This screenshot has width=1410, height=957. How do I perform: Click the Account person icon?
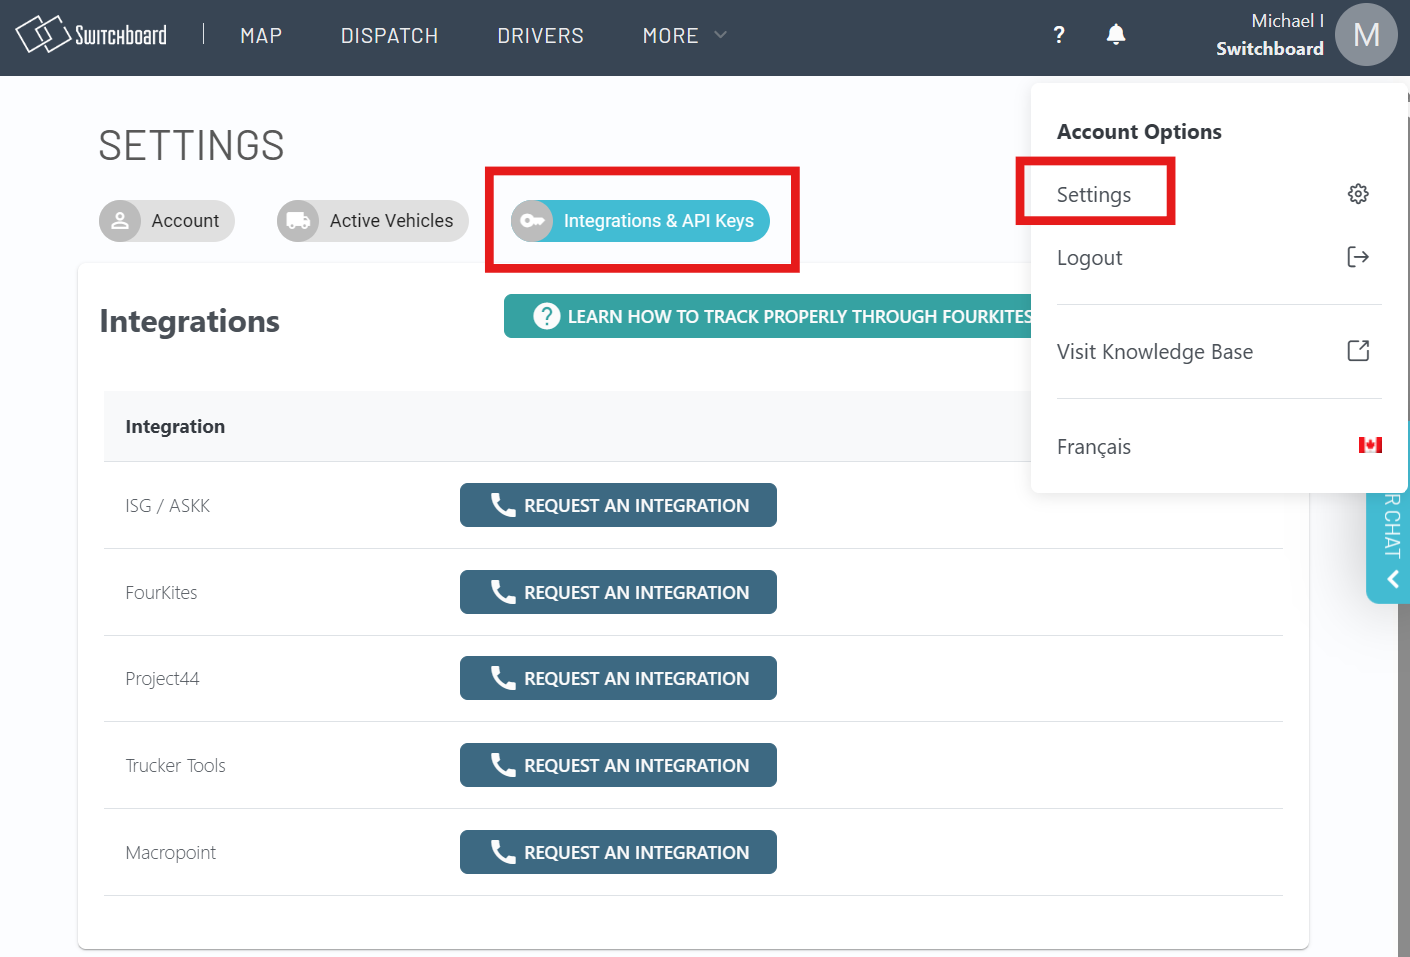(x=120, y=221)
